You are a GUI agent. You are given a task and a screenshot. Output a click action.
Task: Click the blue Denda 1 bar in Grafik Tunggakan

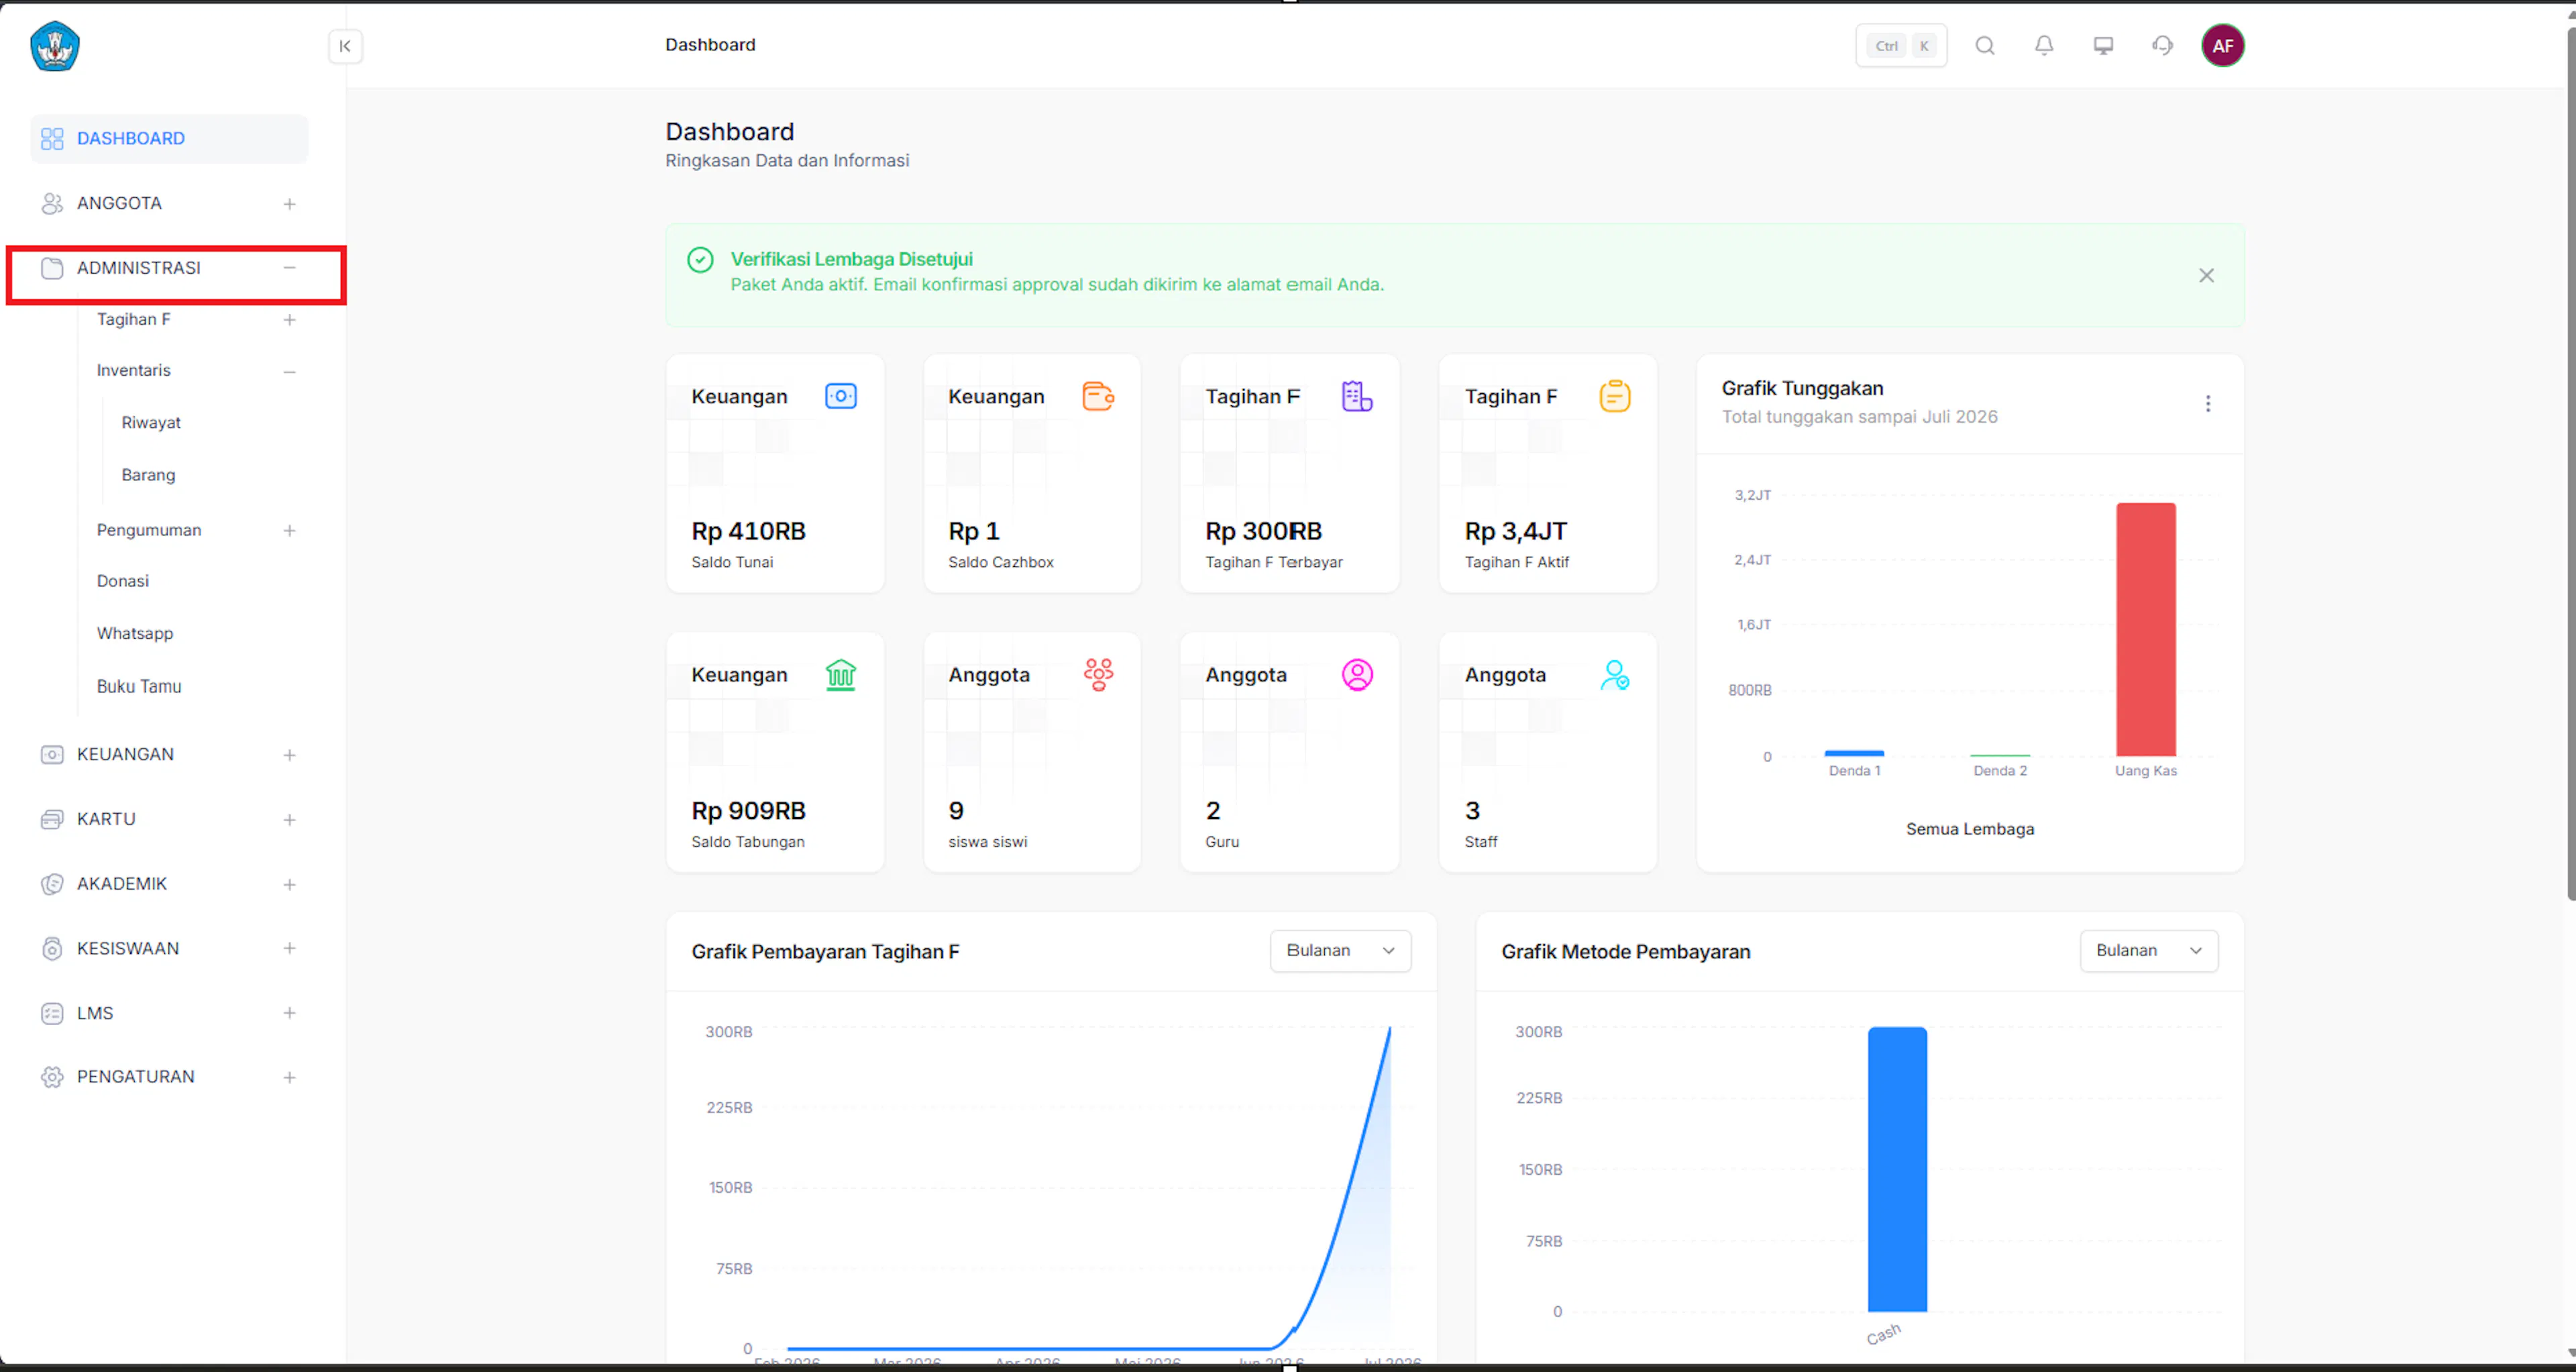pyautogui.click(x=1854, y=754)
